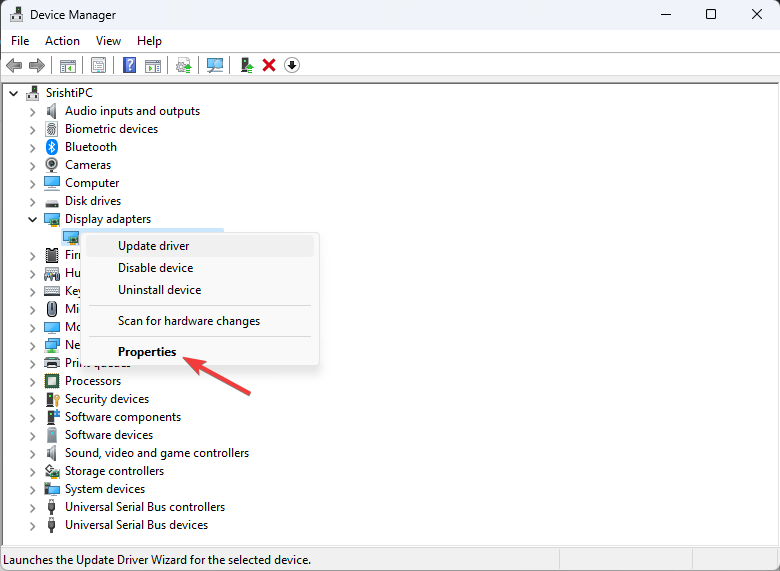780x571 pixels.
Task: Click the Device Manager title bar icon
Action: click(x=16, y=14)
